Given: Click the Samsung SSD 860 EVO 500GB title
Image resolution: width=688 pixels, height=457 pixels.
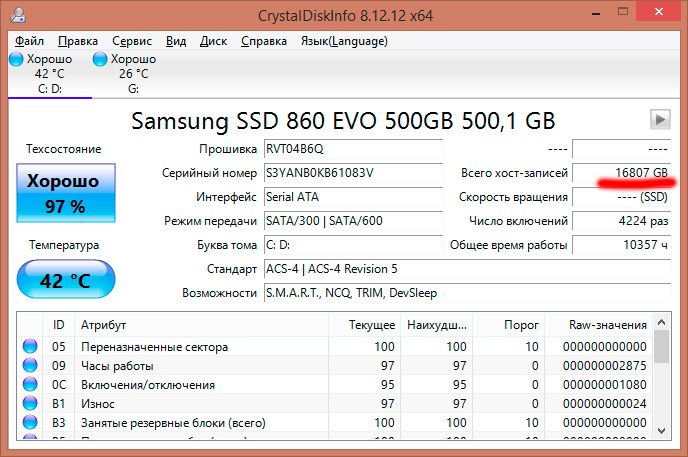Looking at the screenshot, I should [343, 121].
